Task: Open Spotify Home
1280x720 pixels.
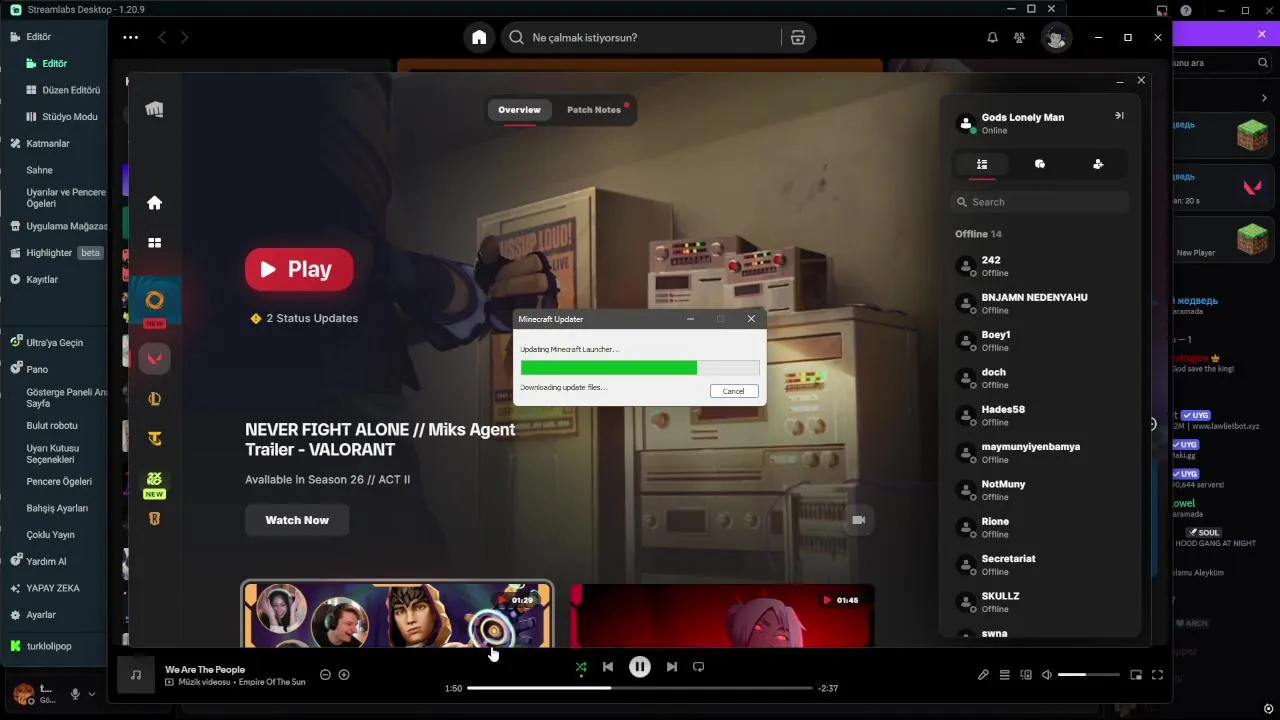Action: pyautogui.click(x=479, y=37)
